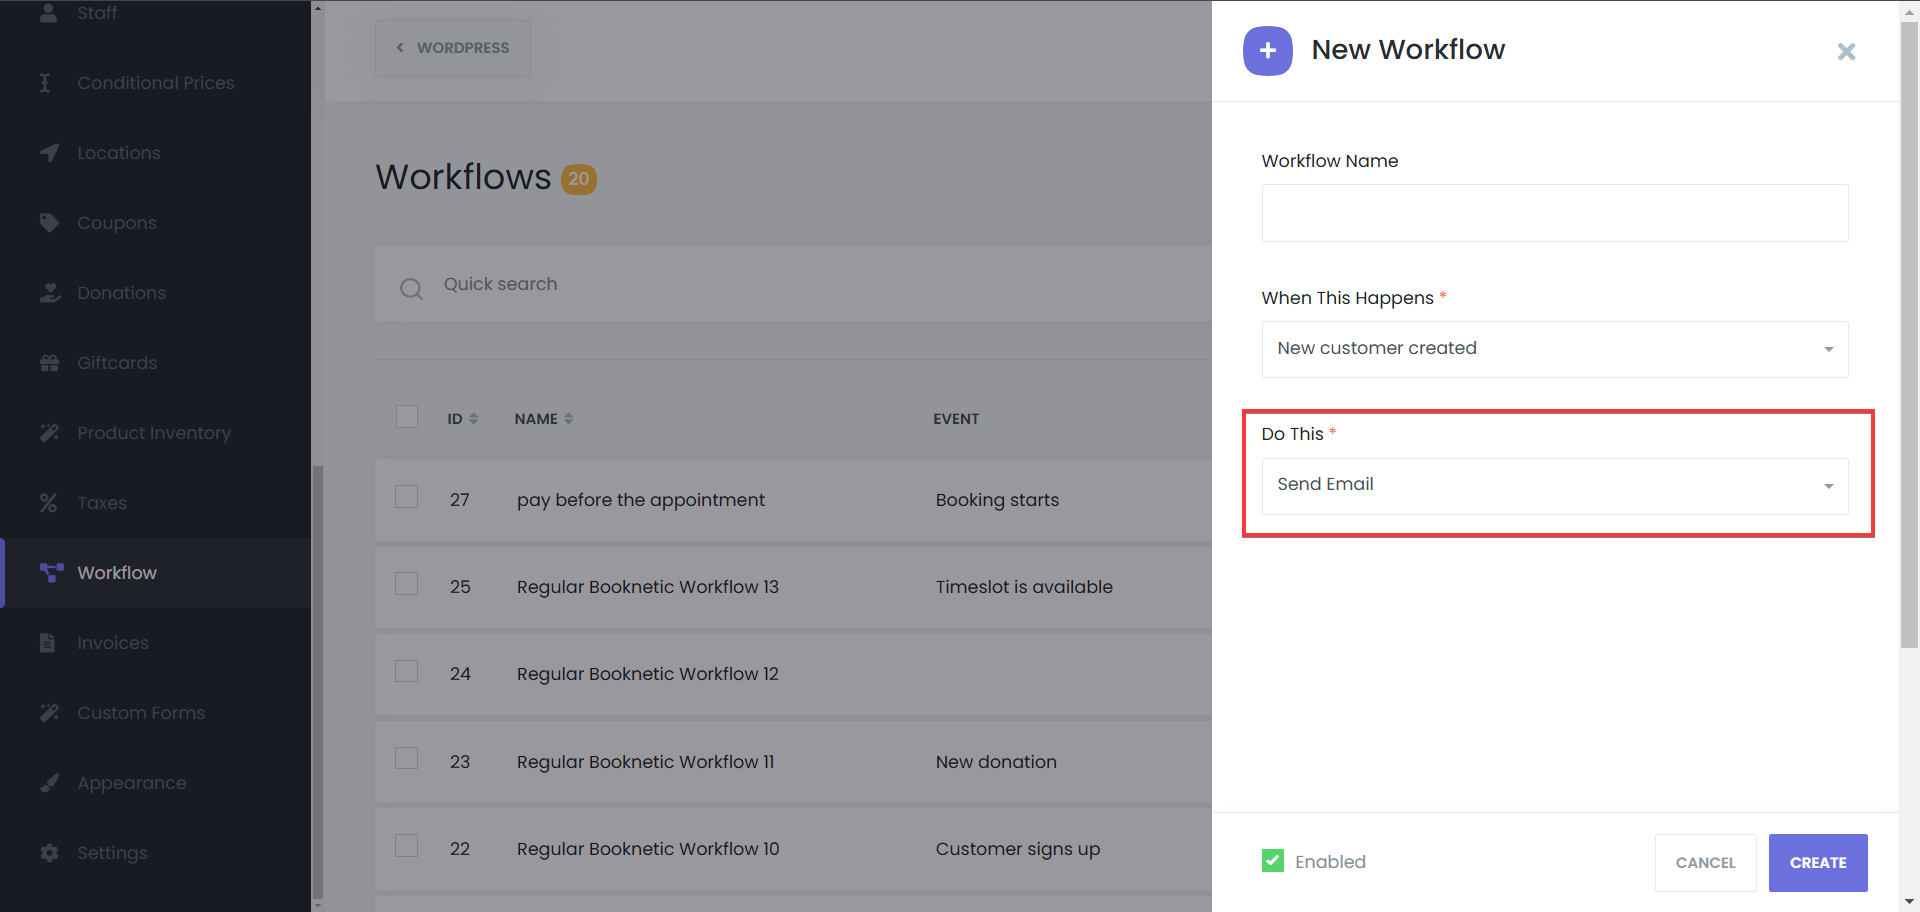Click the Workflow diagram icon
The image size is (1920, 912).
click(x=51, y=573)
